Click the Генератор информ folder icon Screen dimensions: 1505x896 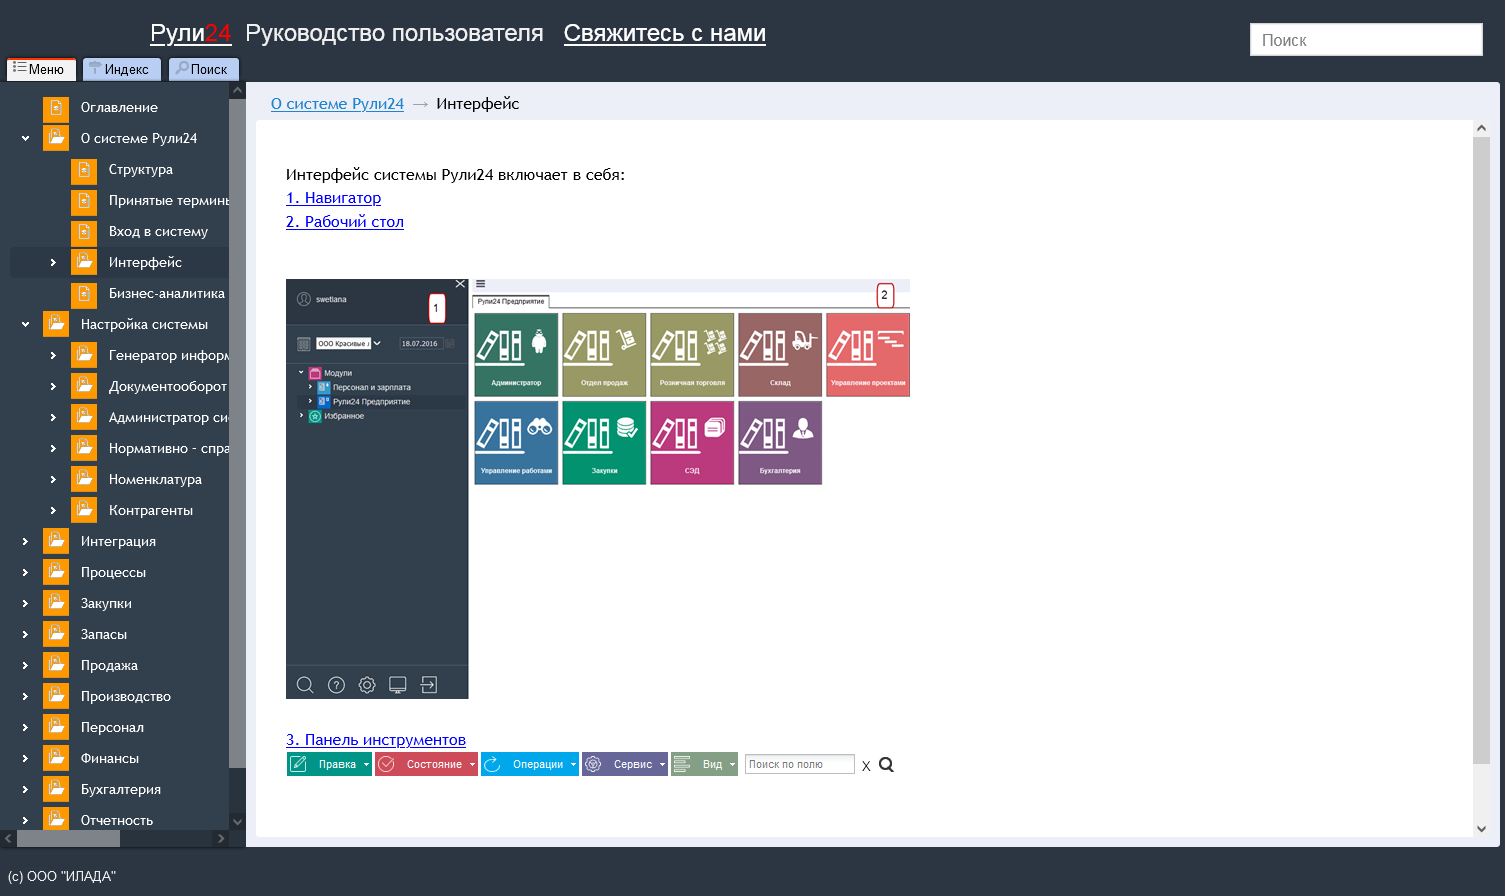[84, 355]
